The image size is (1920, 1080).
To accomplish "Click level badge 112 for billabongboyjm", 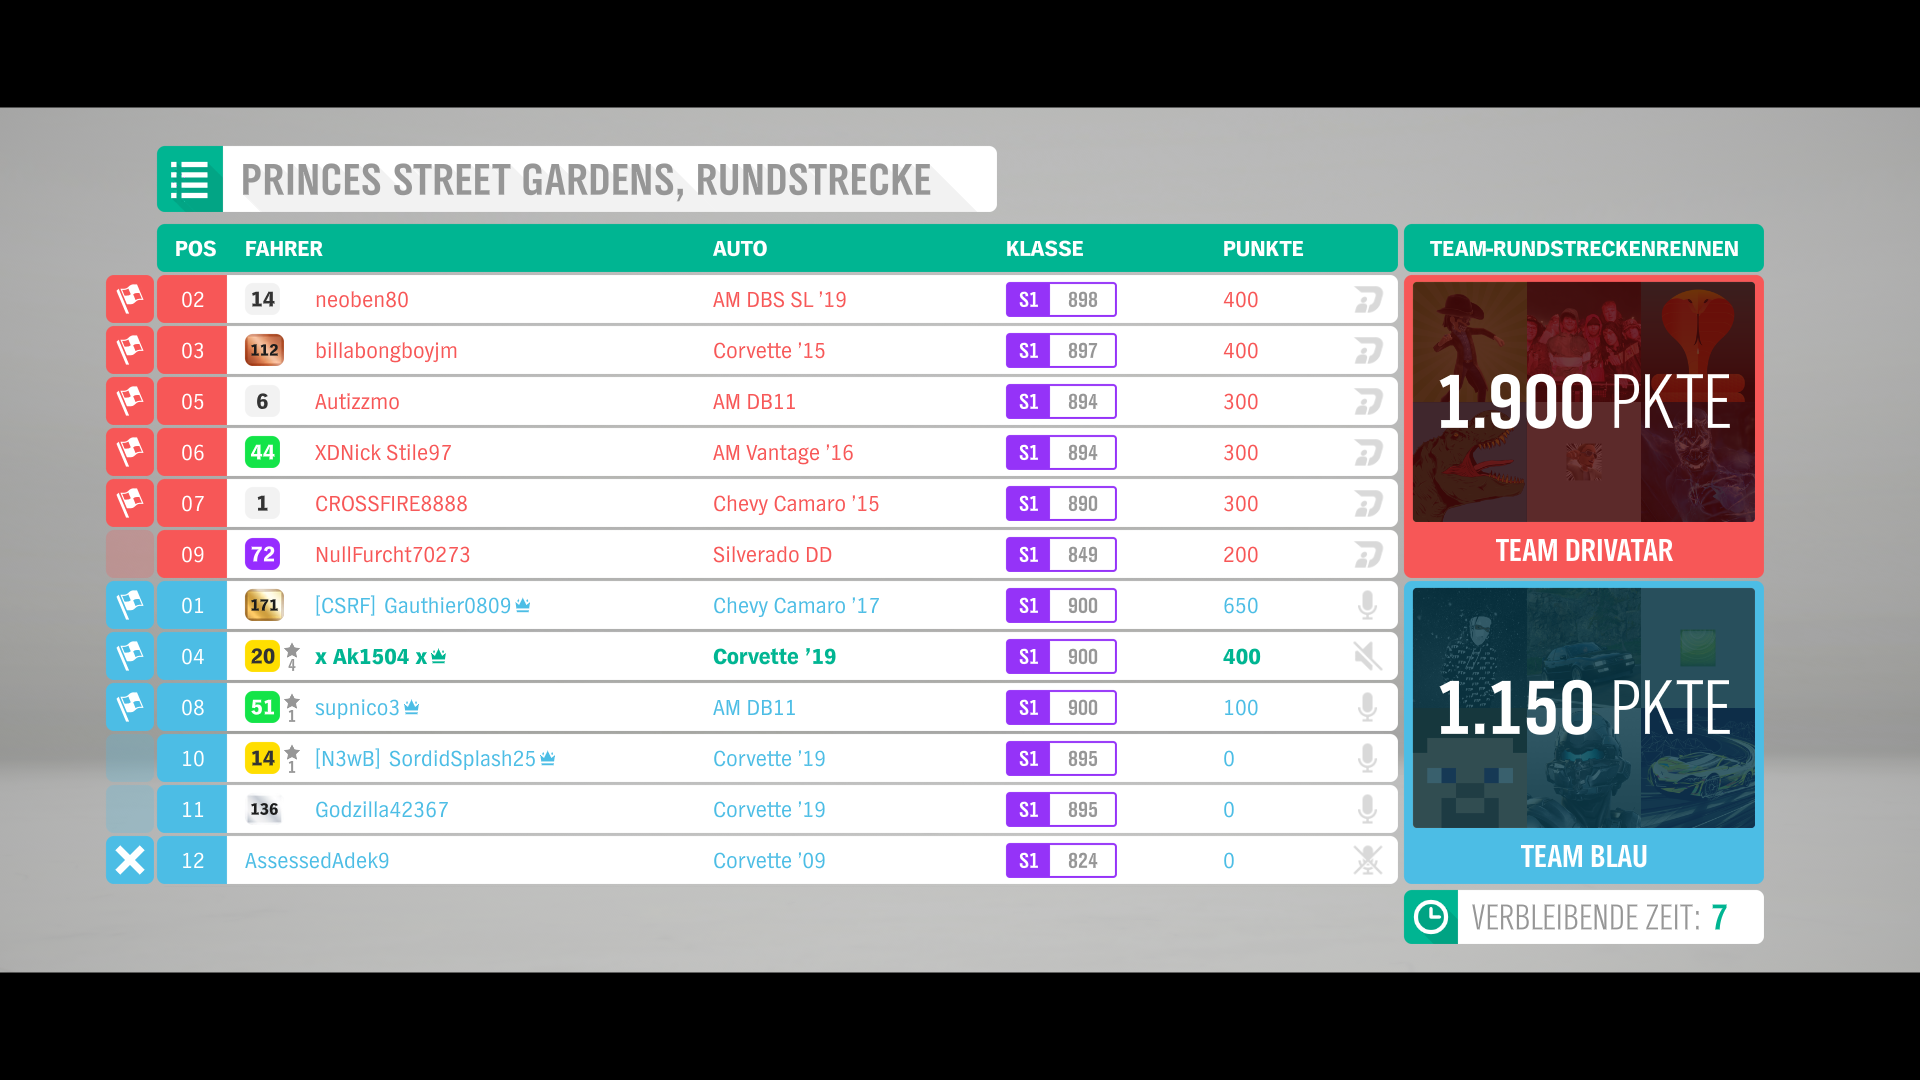I will [x=264, y=350].
